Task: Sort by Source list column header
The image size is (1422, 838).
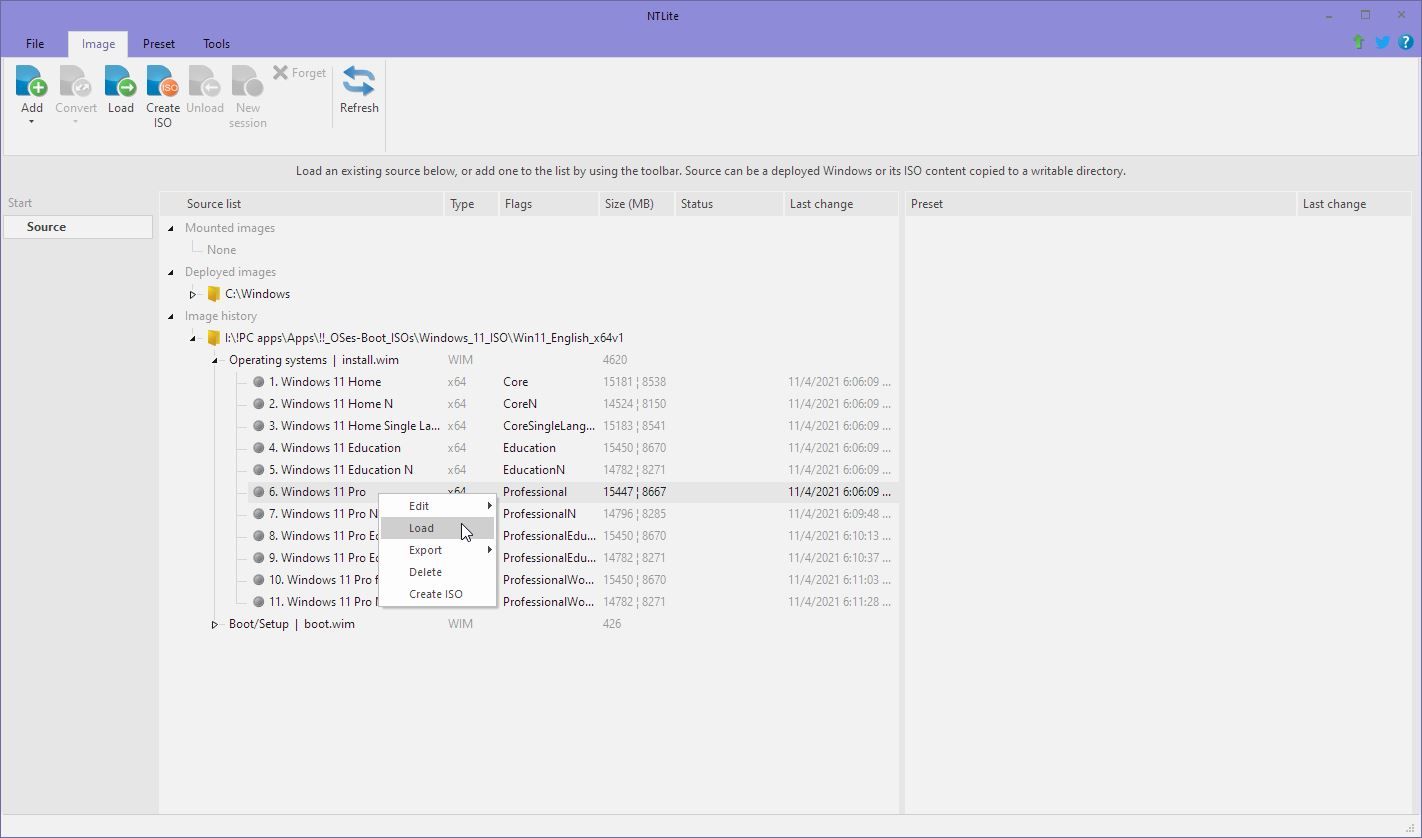Action: [302, 204]
